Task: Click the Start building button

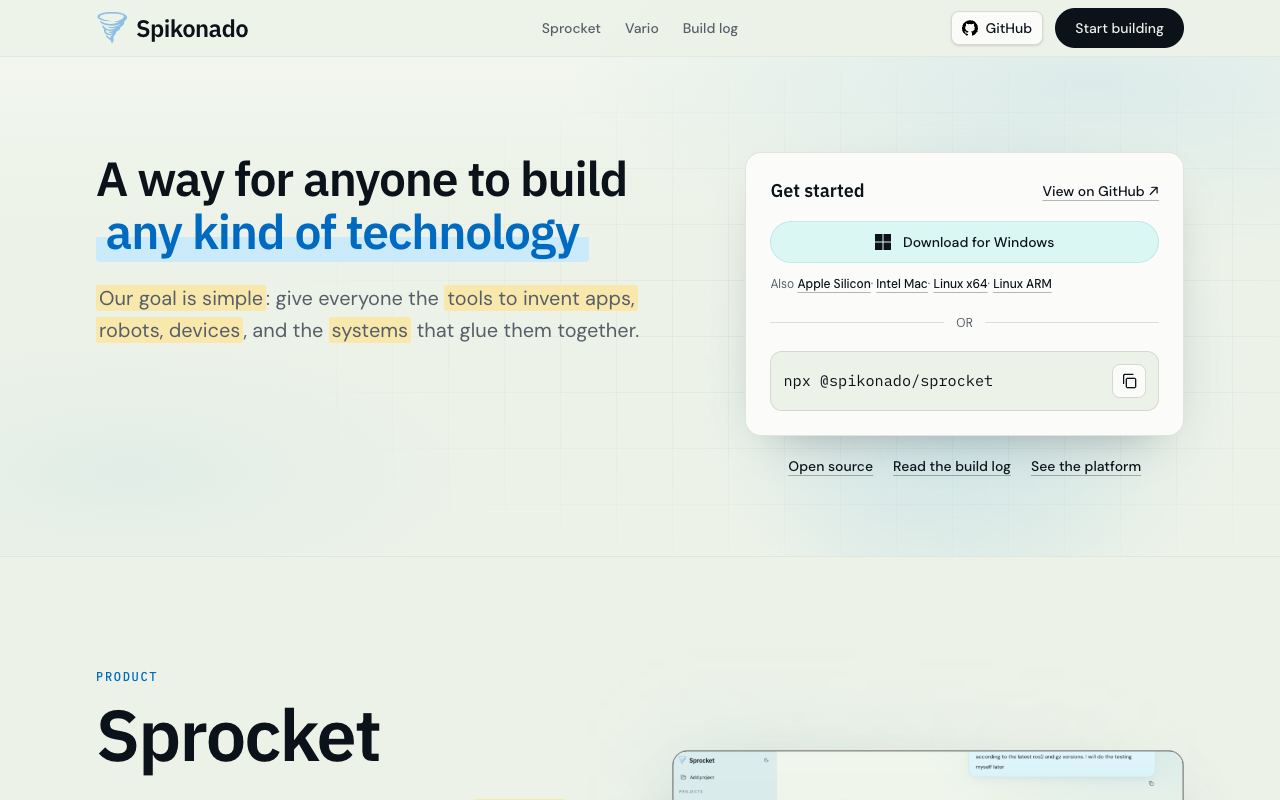Action: [x=1119, y=28]
